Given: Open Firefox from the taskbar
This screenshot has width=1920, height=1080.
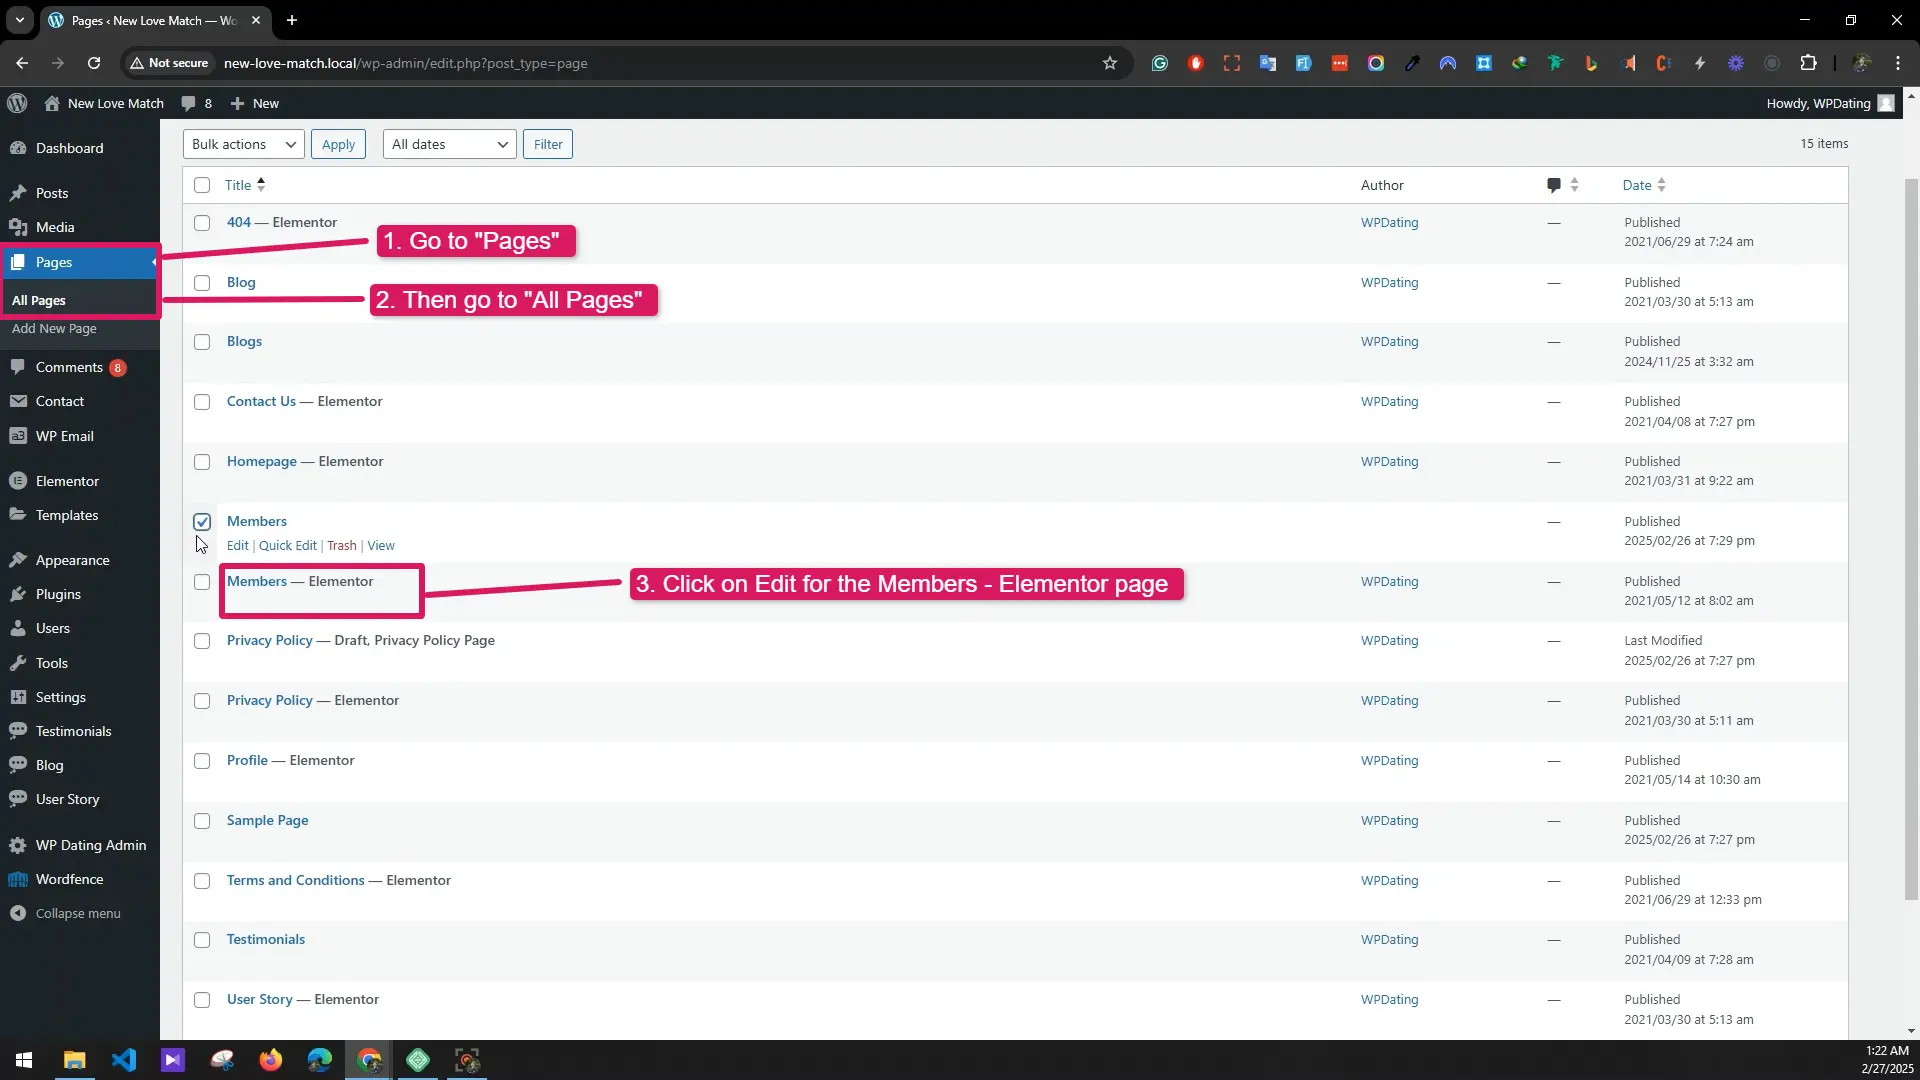Looking at the screenshot, I should [x=271, y=1060].
